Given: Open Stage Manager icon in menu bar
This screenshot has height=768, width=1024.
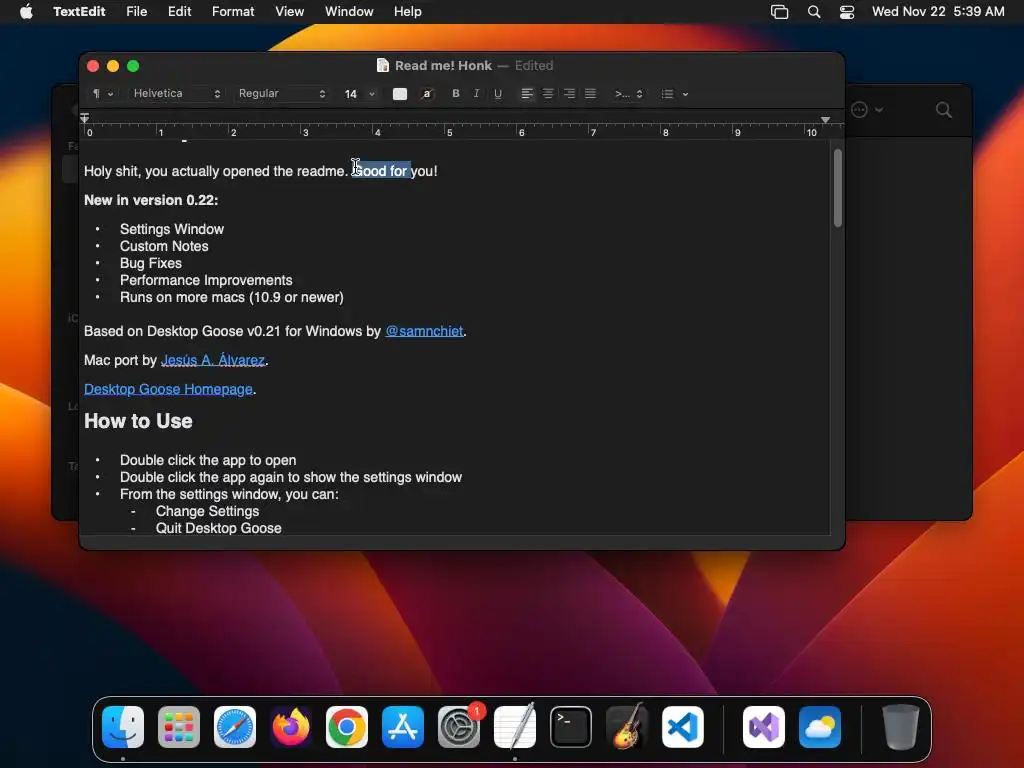Looking at the screenshot, I should (x=780, y=12).
